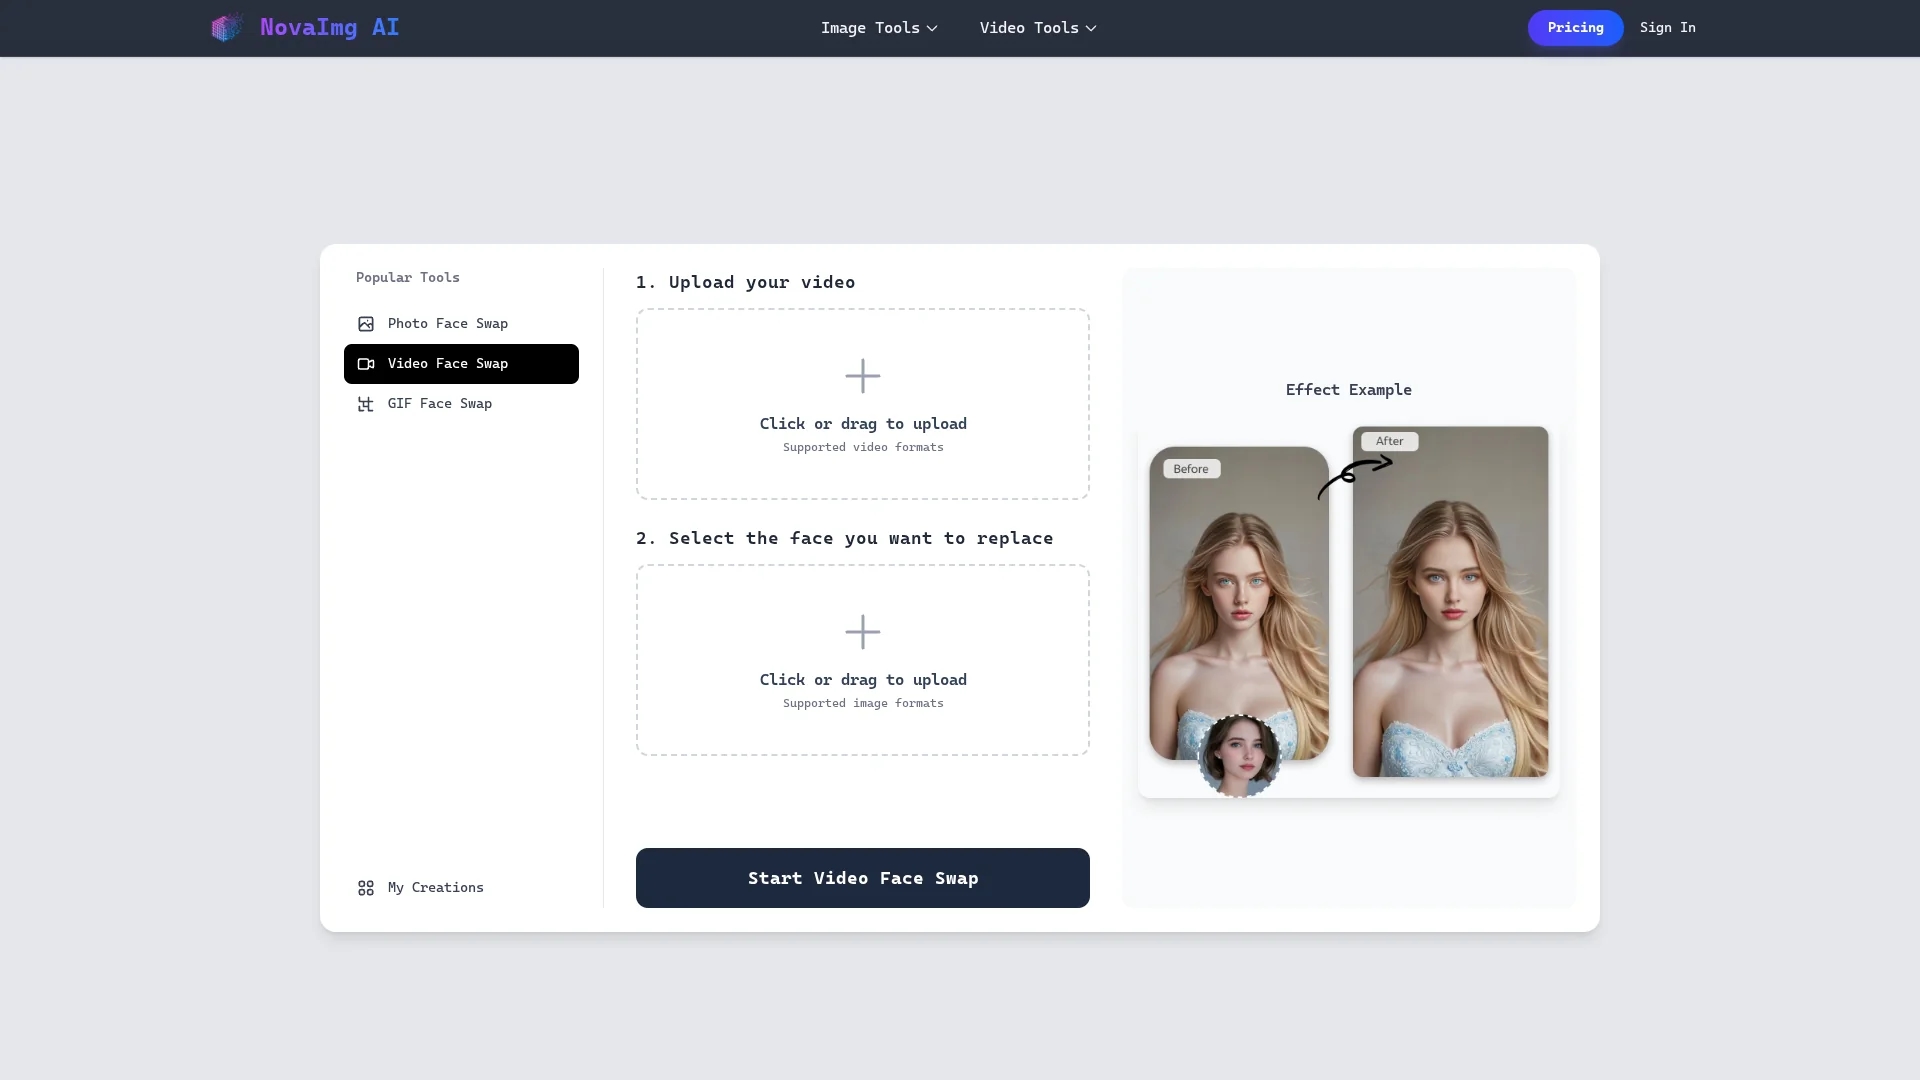Click the NovaImg AI cube logo icon

tap(227, 27)
